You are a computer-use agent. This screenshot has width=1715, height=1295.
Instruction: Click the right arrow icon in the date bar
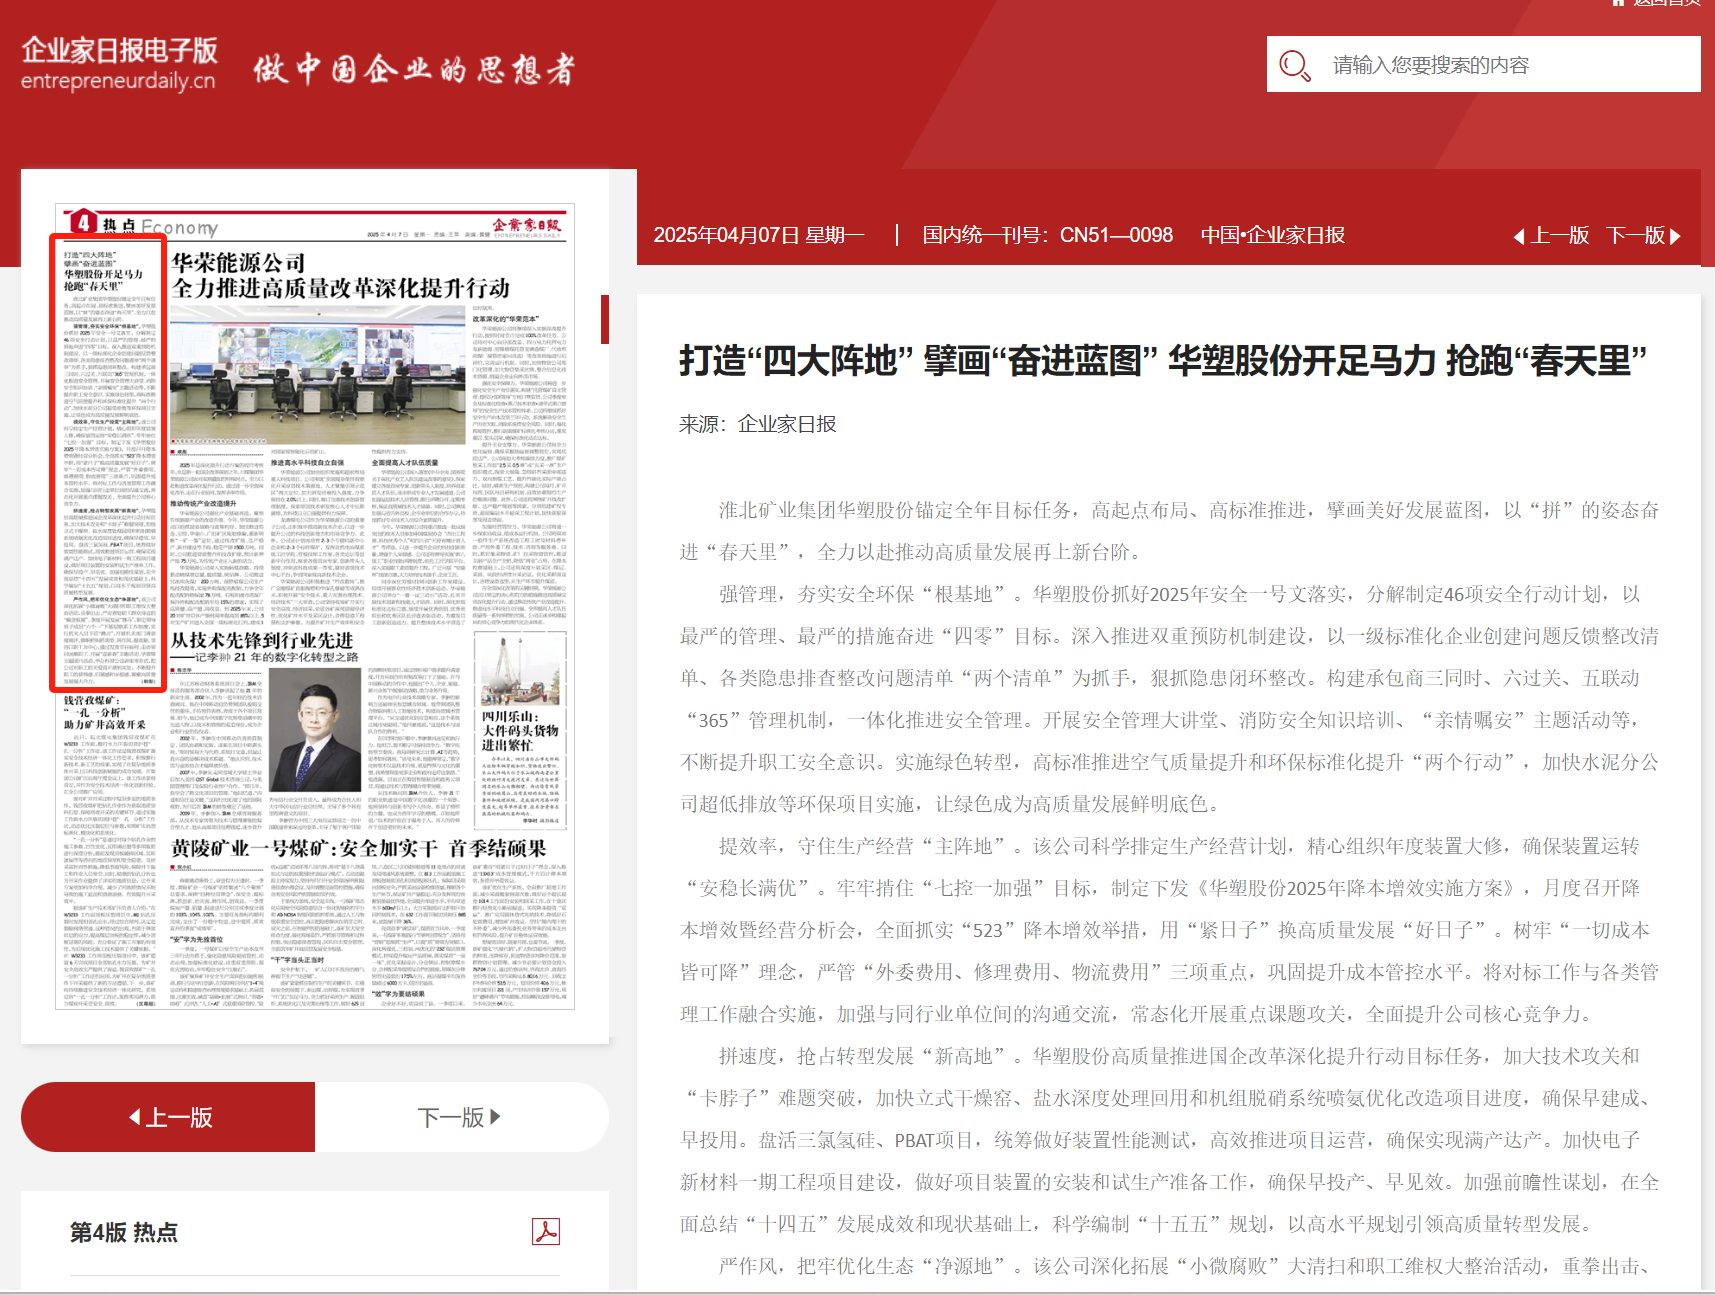(x=1676, y=236)
